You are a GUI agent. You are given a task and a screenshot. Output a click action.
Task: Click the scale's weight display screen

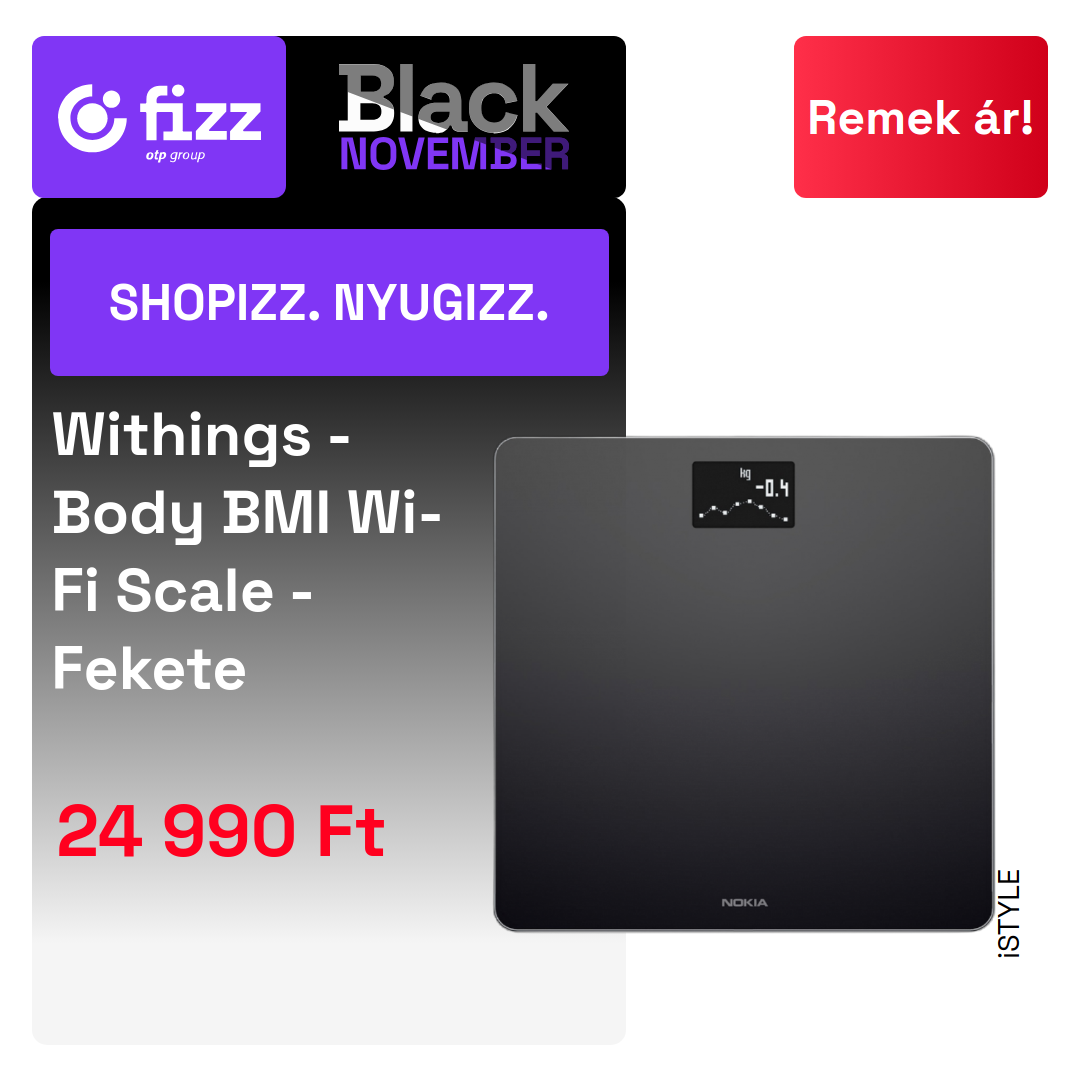[743, 495]
